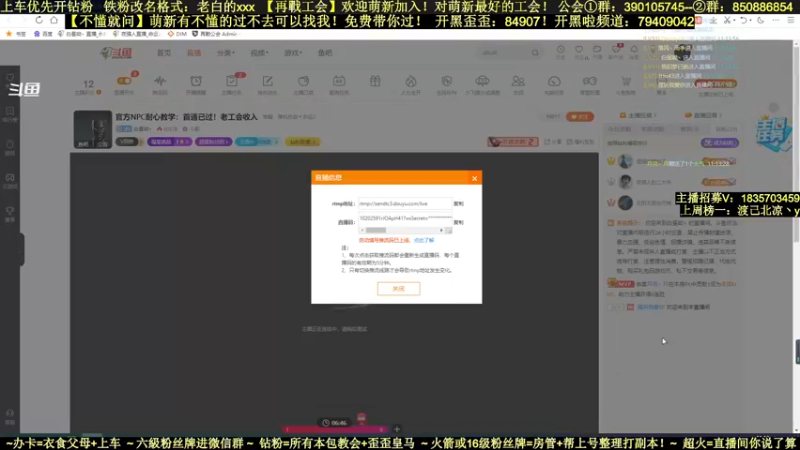Click the streamer avatar thumbnail
The image size is (800, 450).
click(92, 130)
